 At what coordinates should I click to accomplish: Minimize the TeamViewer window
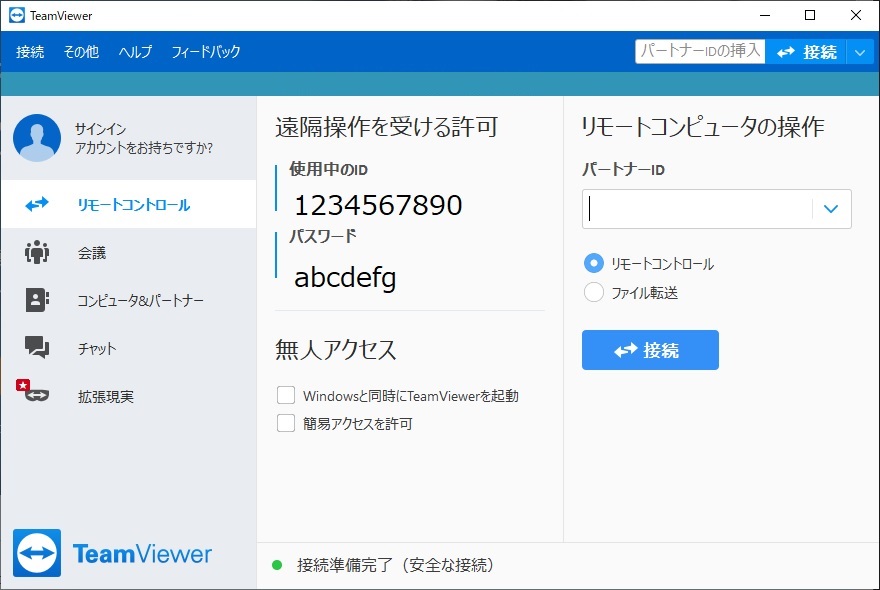(x=764, y=15)
